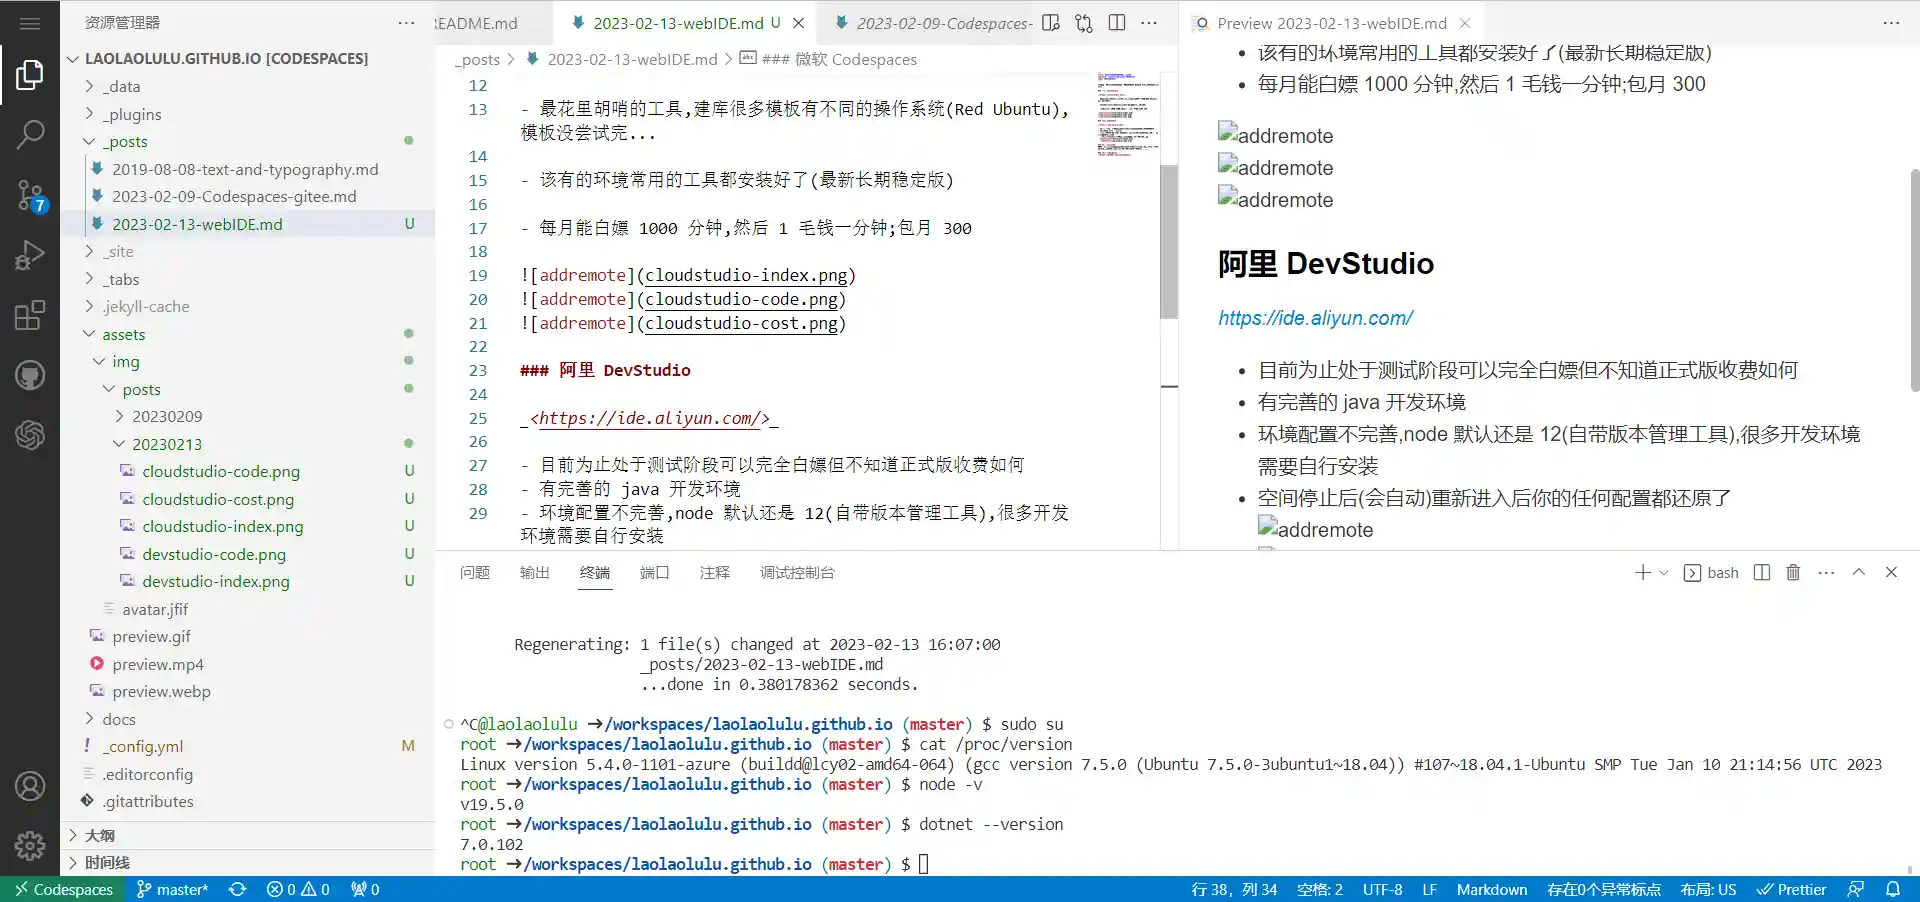Toggle Prettier formatter in status bar

tap(1792, 889)
